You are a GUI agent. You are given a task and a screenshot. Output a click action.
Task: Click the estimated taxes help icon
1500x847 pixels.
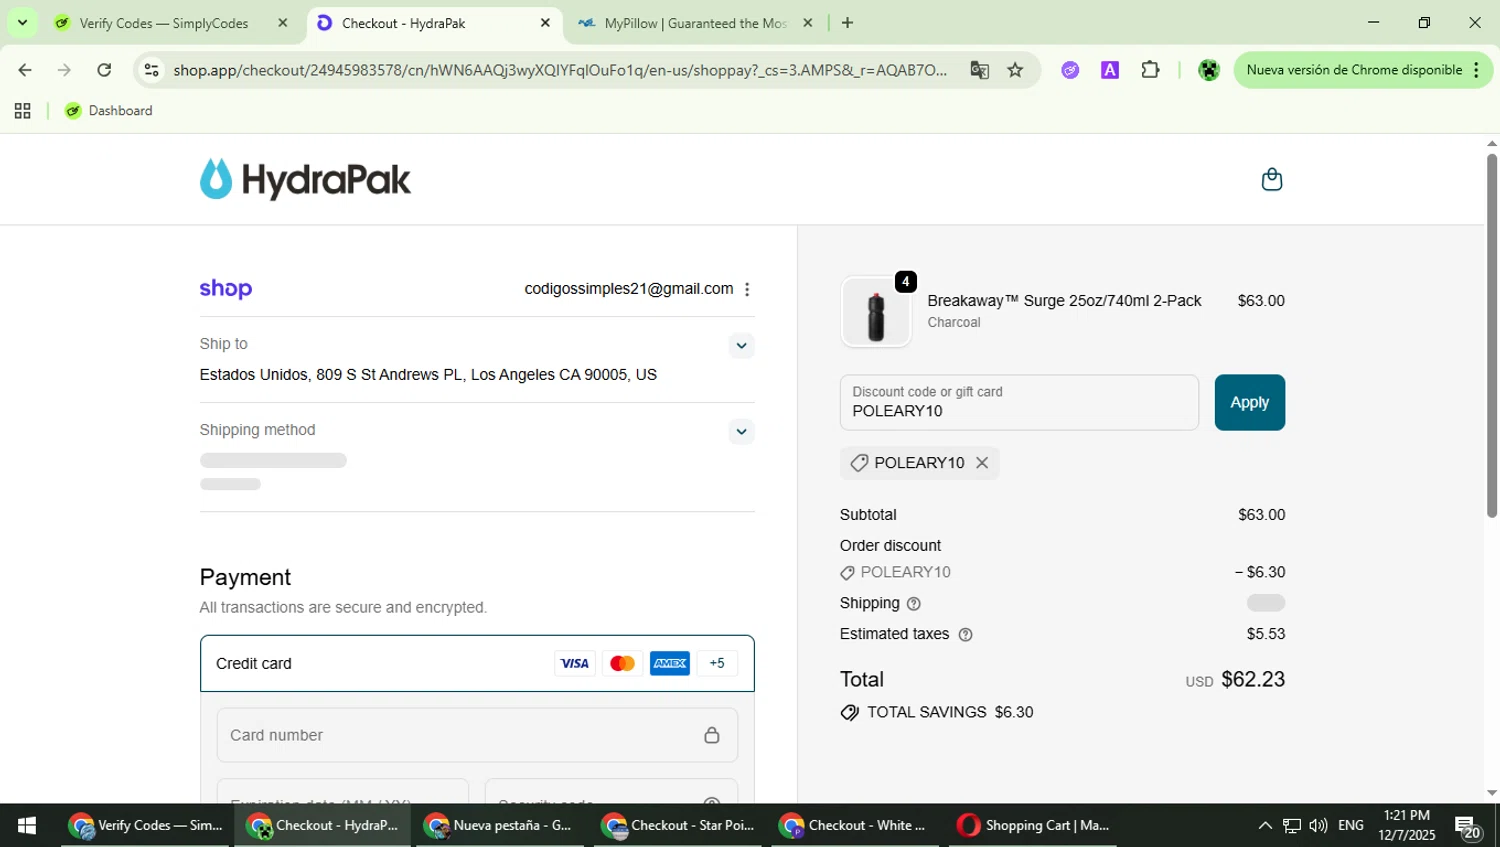coord(965,635)
